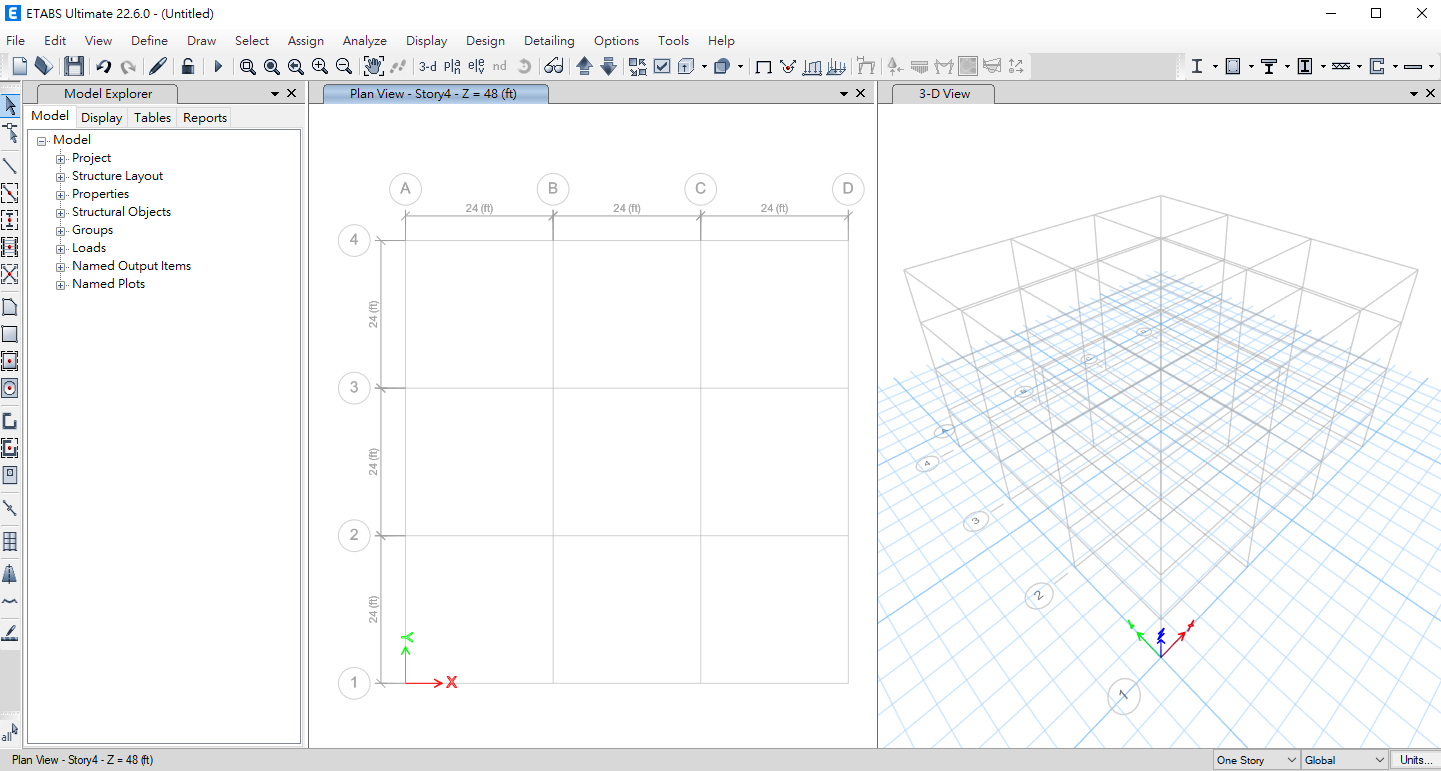This screenshot has width=1441, height=771.
Task: Click the 'all' select all button
Action: (10, 733)
